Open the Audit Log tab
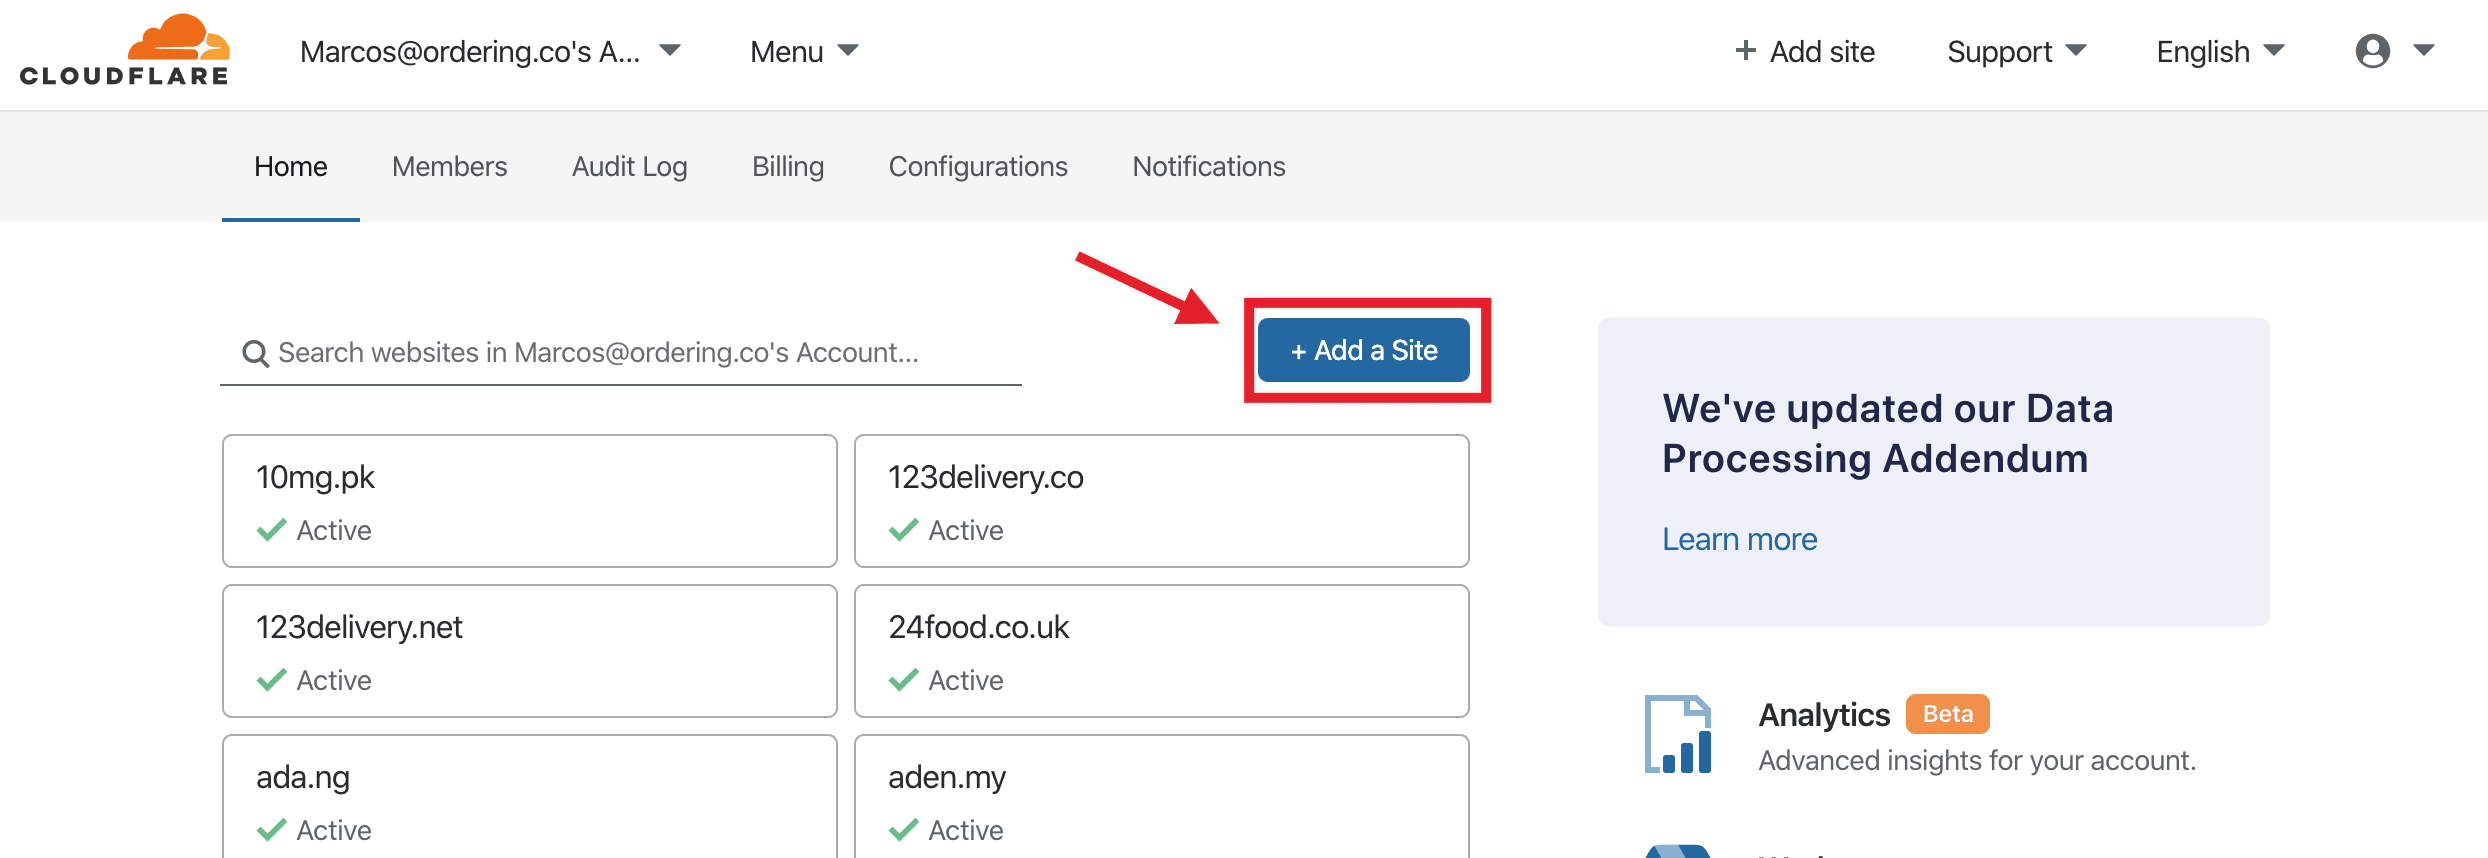 coord(630,166)
